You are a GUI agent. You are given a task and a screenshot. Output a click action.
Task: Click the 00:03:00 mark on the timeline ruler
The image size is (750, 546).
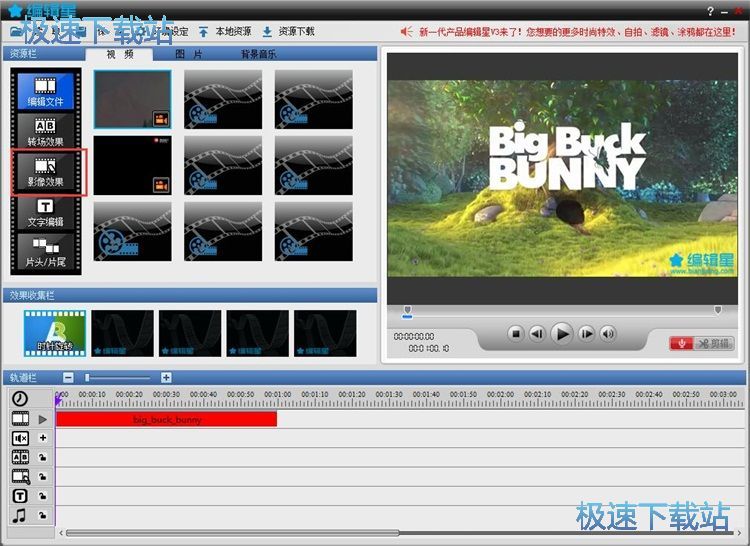(723, 394)
